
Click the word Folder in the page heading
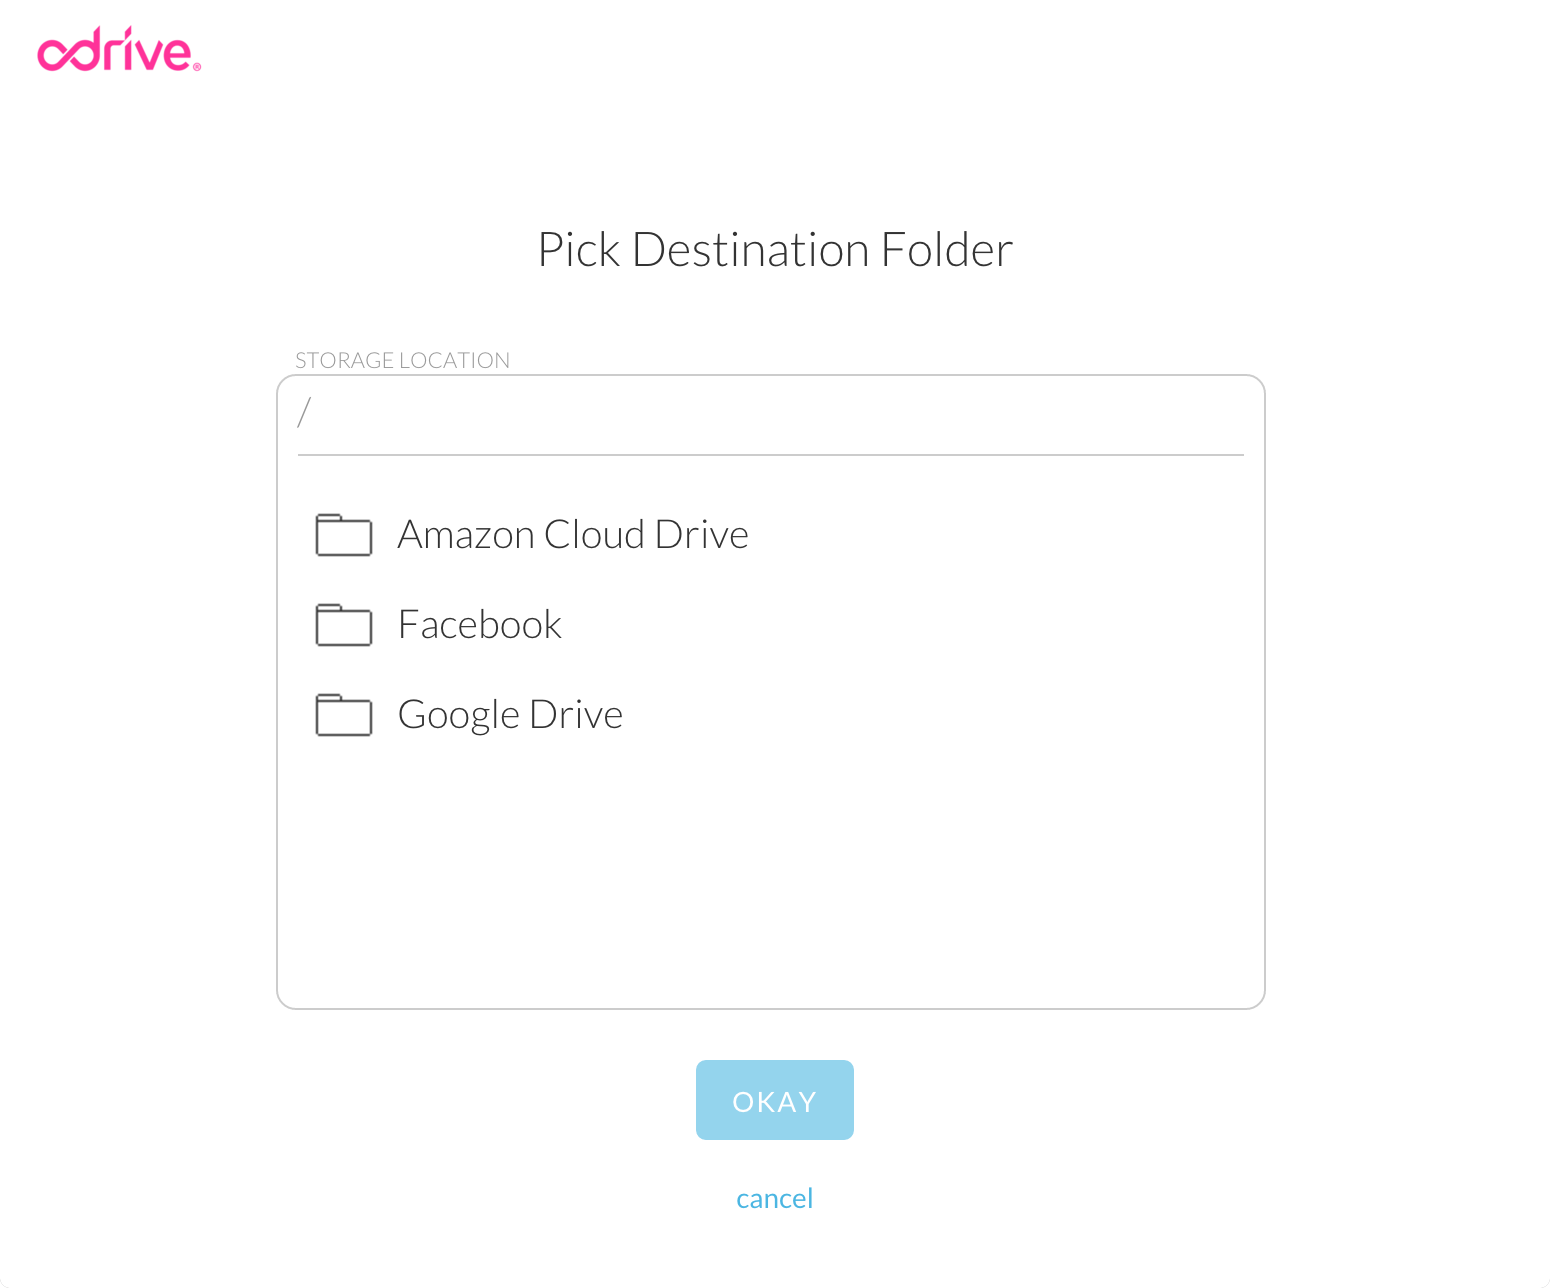[x=947, y=250]
